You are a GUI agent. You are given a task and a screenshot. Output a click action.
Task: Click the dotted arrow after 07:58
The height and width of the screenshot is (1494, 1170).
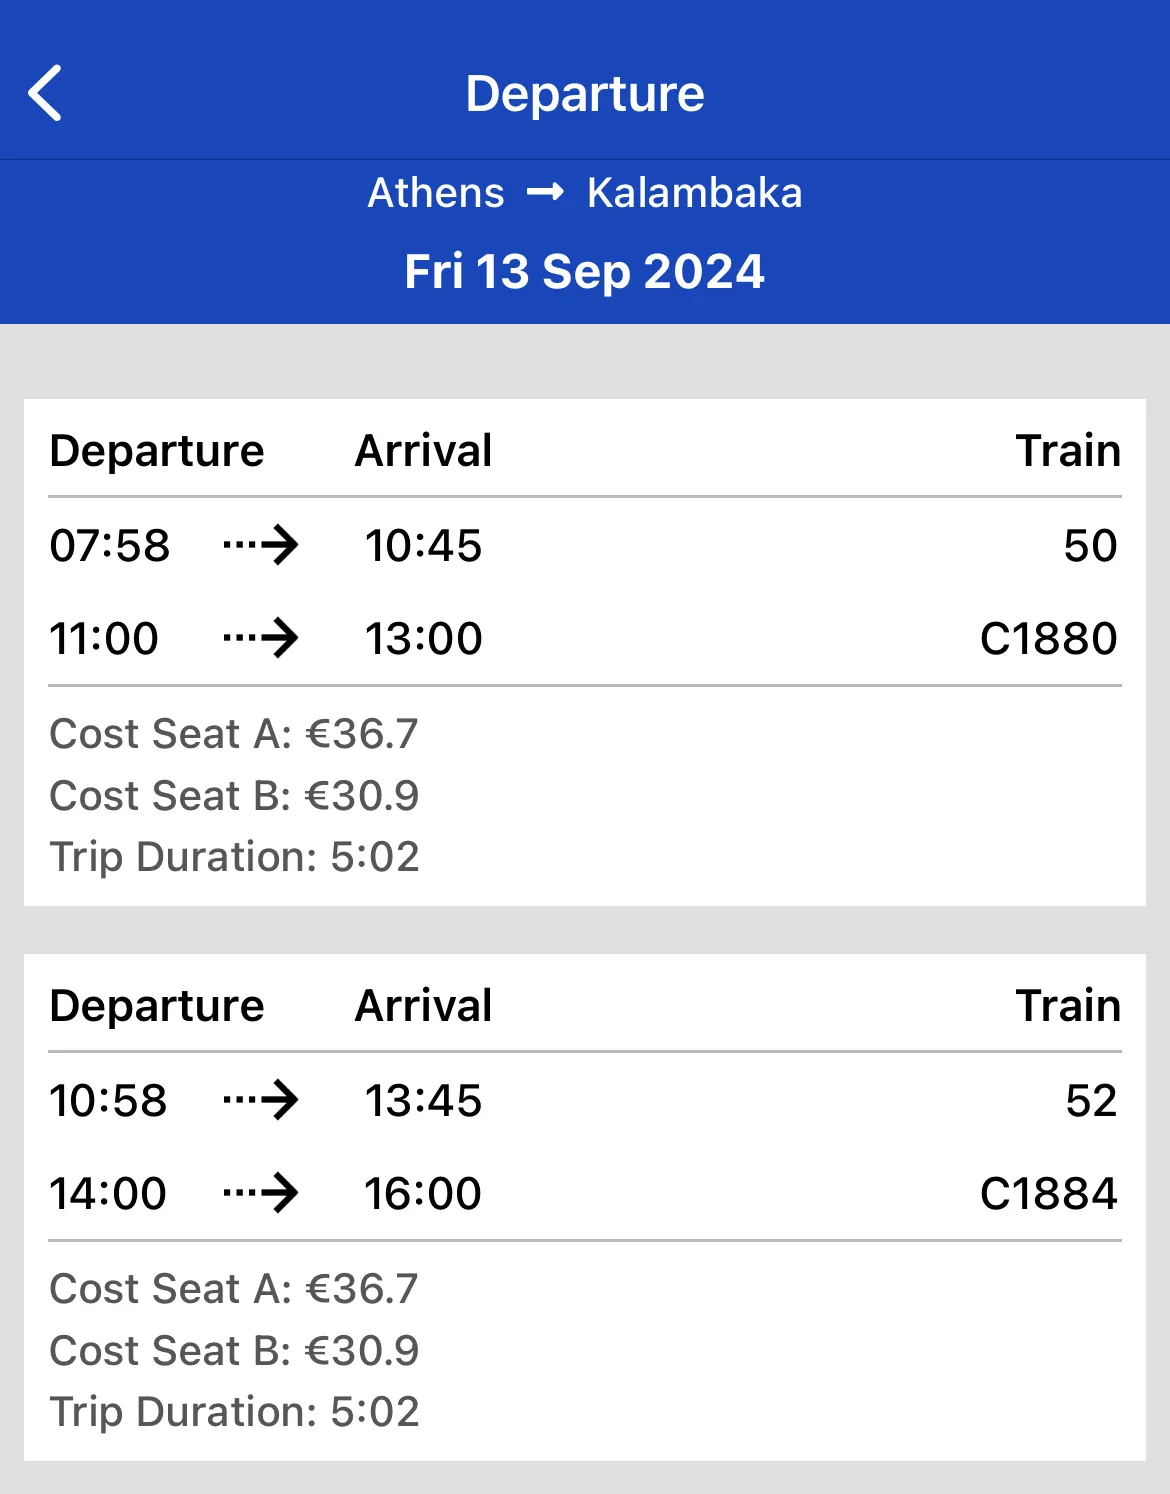(x=261, y=545)
